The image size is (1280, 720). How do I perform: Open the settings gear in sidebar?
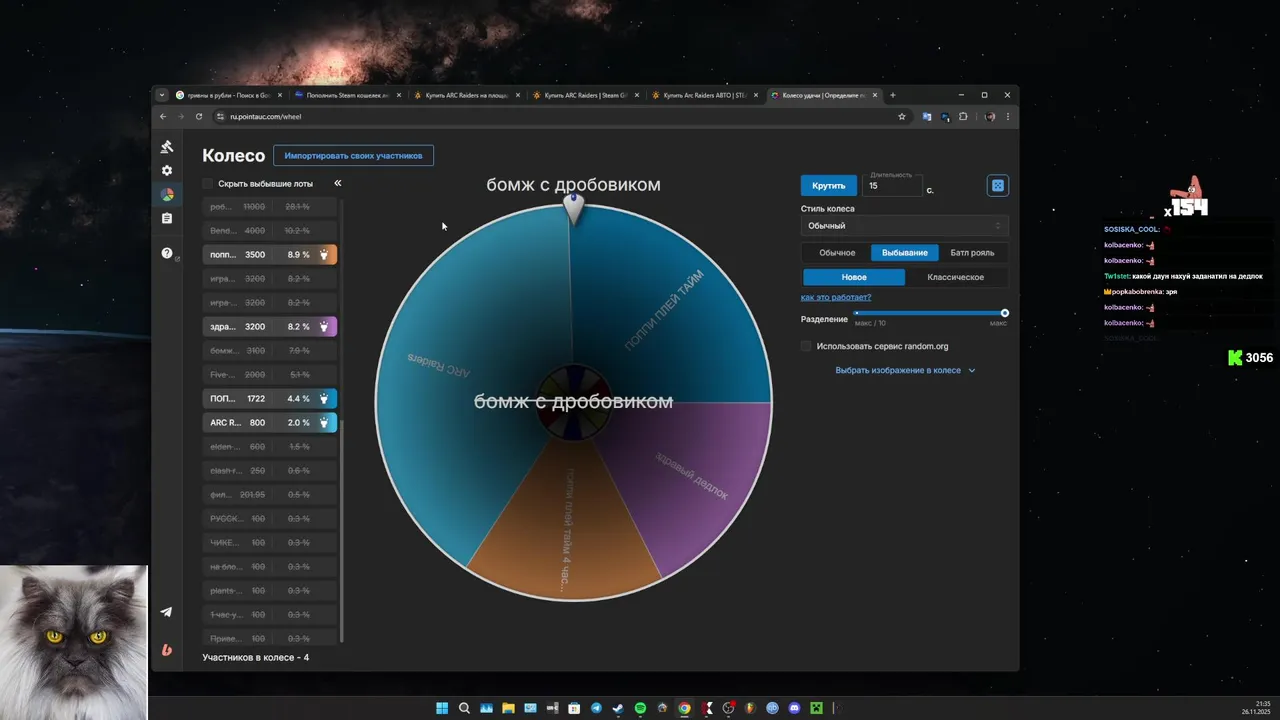click(167, 171)
